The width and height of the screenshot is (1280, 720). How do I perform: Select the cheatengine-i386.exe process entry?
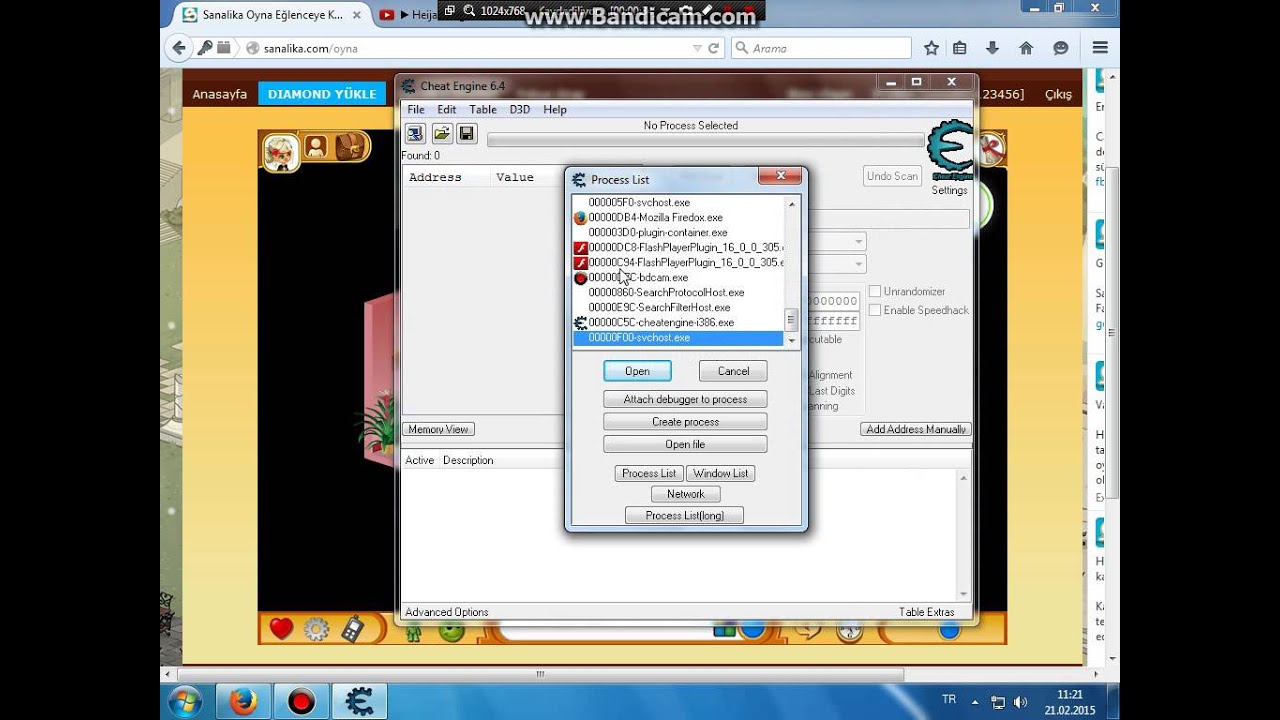(654, 322)
